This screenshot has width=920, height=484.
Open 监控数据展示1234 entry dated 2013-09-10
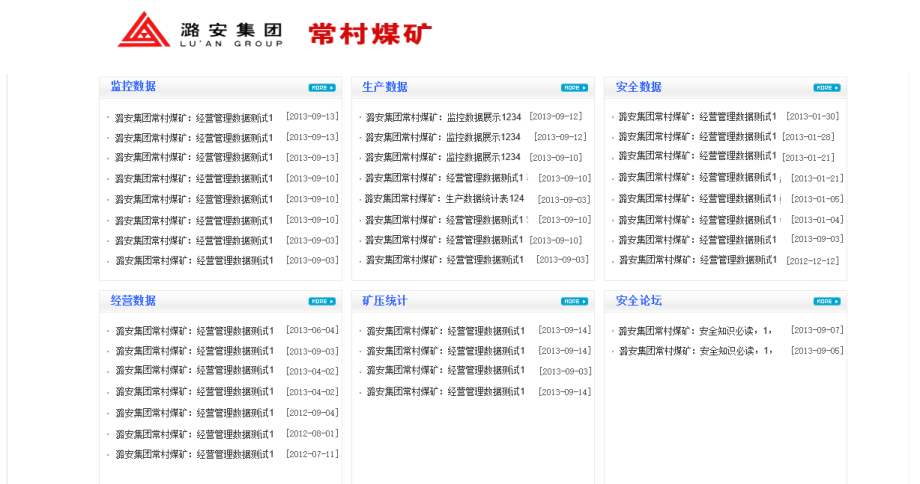pyautogui.click(x=443, y=157)
